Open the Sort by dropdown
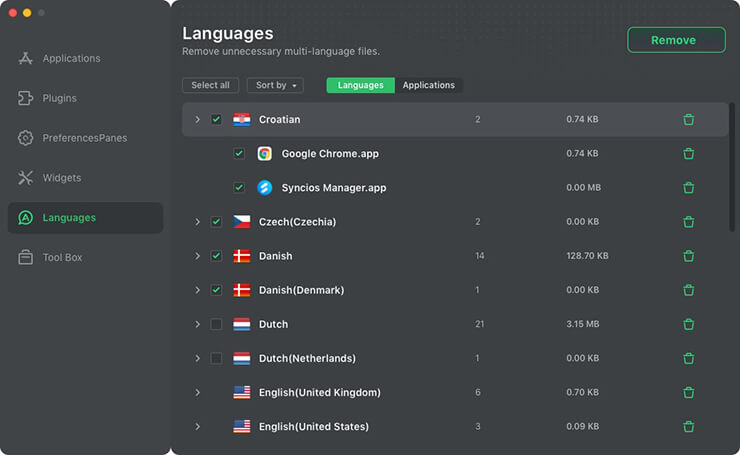This screenshot has width=740, height=455. pyautogui.click(x=275, y=85)
